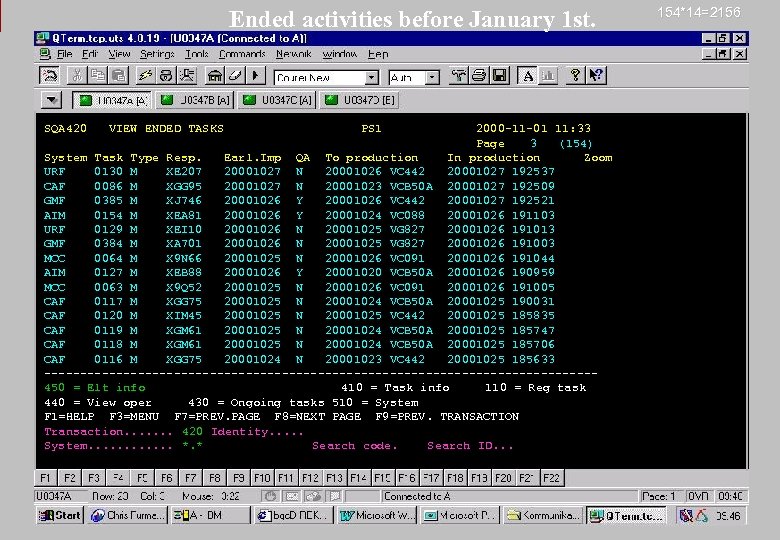Click the hand icon in status bar
The height and width of the screenshot is (540, 780).
tap(270, 496)
